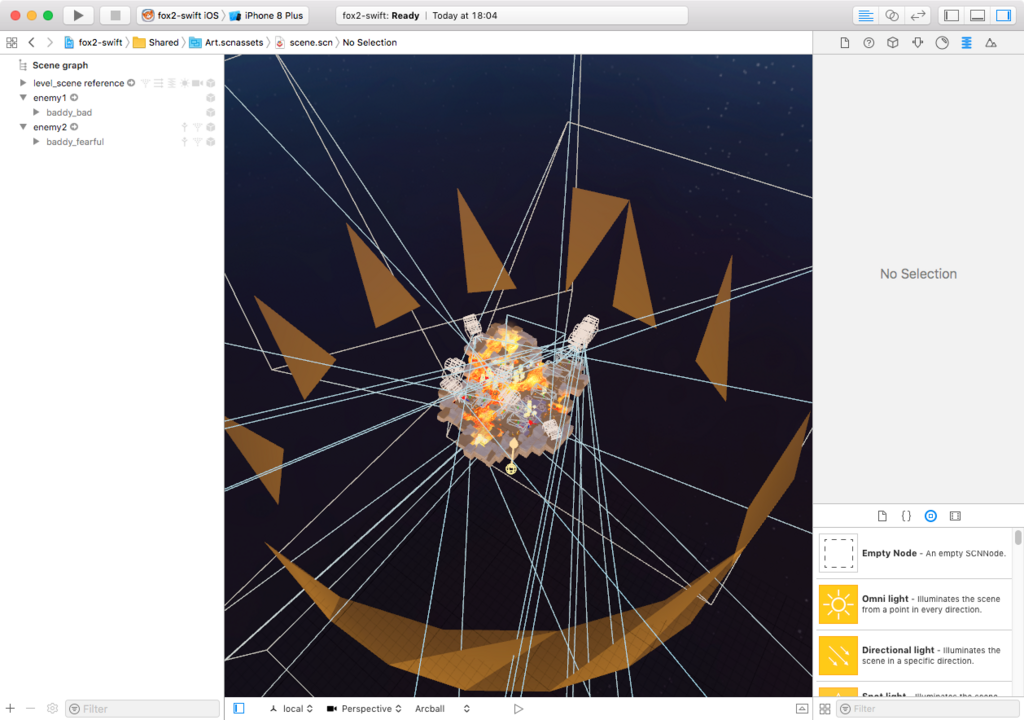Show the code snippet library

pyautogui.click(x=906, y=516)
